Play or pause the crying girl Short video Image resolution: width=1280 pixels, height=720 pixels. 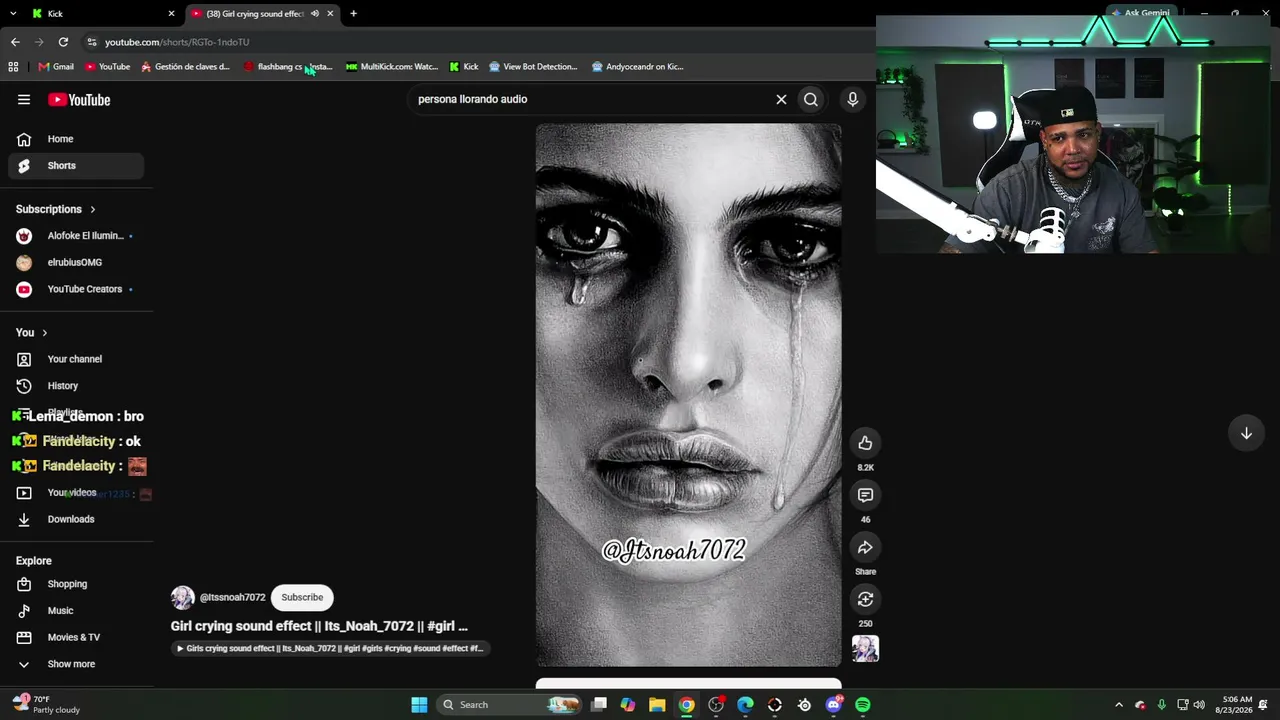(x=688, y=395)
